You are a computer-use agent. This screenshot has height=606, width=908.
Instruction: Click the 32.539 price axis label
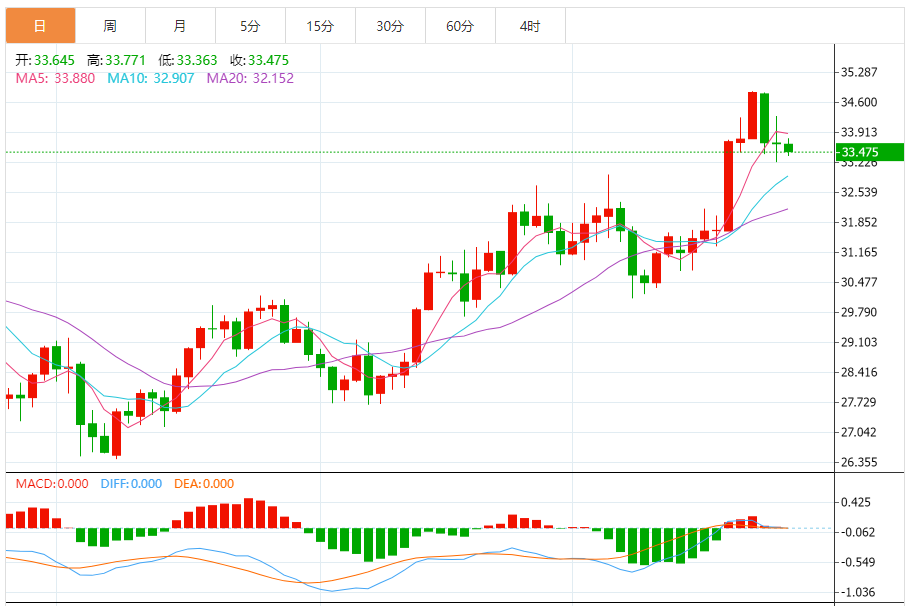pyautogui.click(x=859, y=192)
